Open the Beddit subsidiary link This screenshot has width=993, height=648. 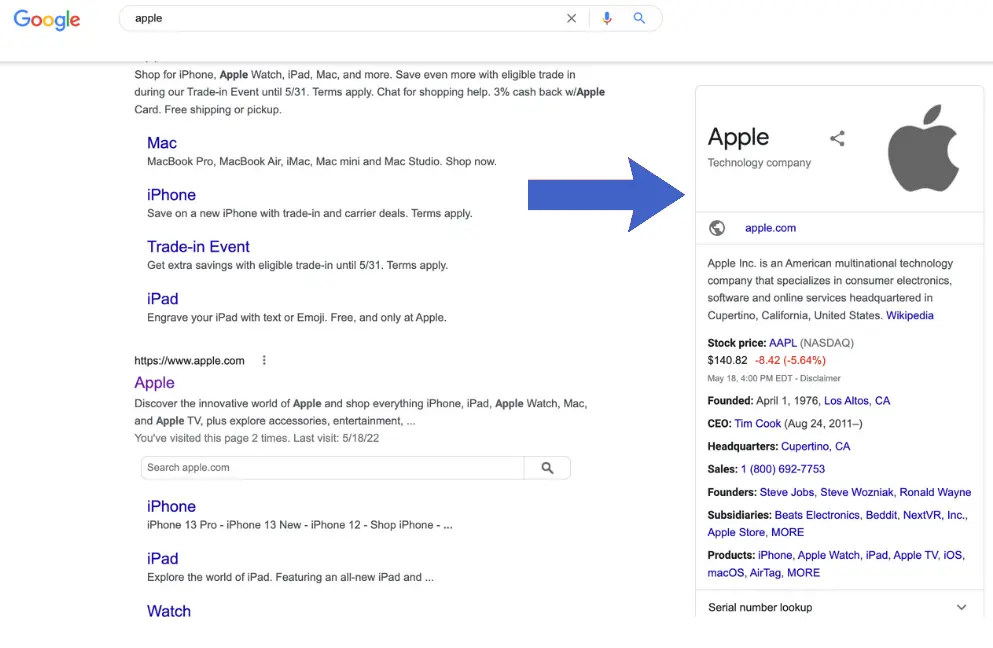(x=881, y=515)
